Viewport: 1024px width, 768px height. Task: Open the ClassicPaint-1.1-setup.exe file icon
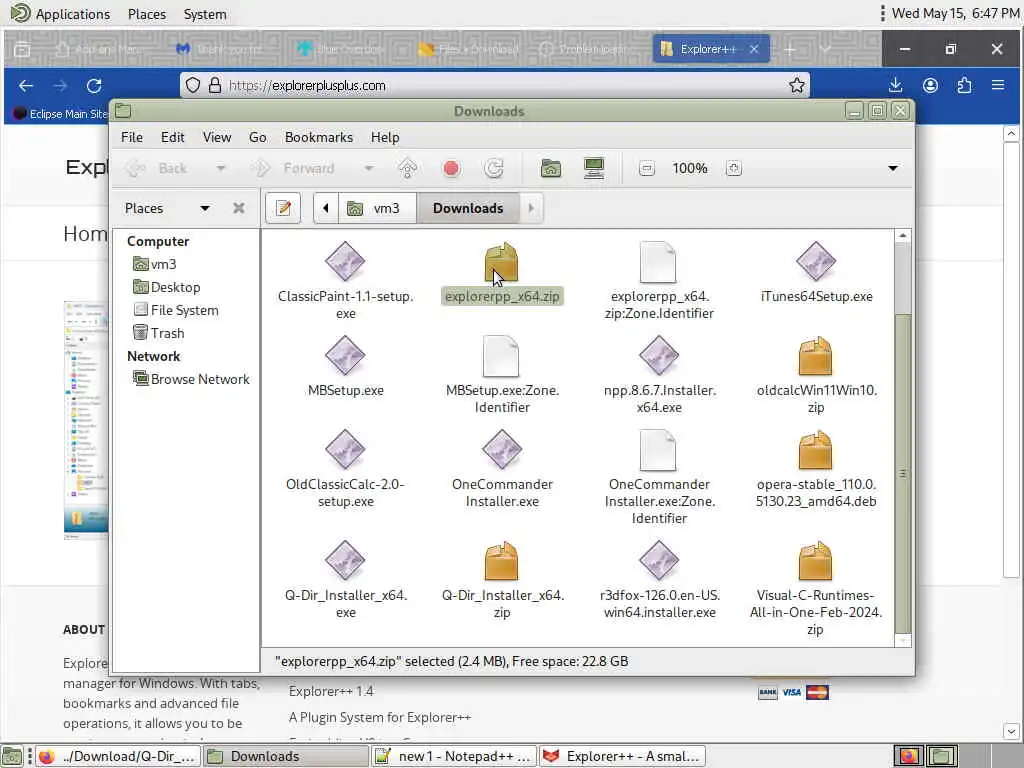tap(345, 262)
